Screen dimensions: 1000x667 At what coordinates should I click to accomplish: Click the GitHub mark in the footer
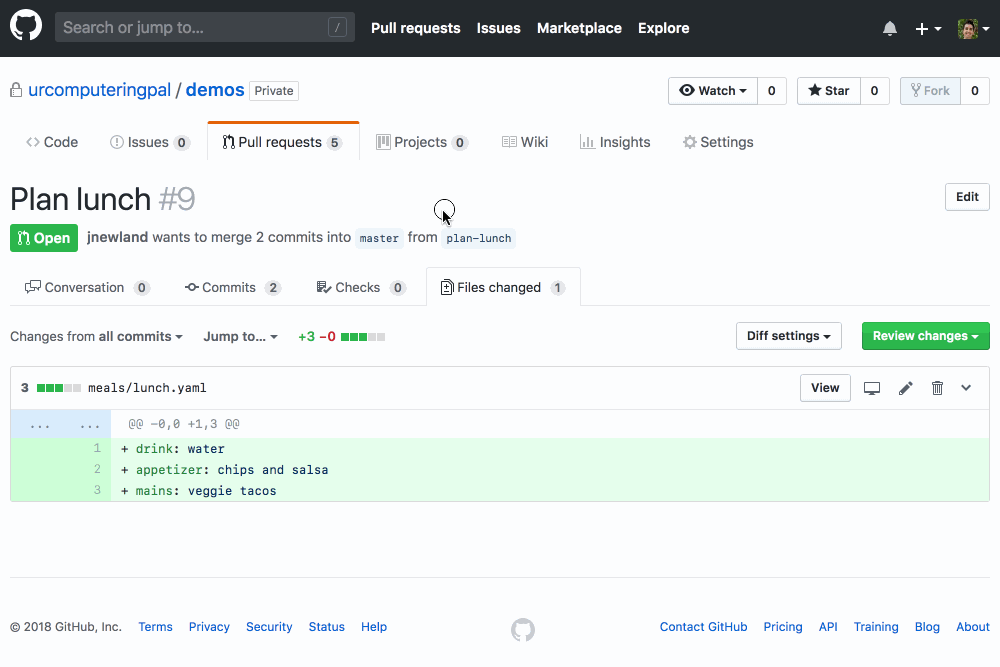[522, 629]
